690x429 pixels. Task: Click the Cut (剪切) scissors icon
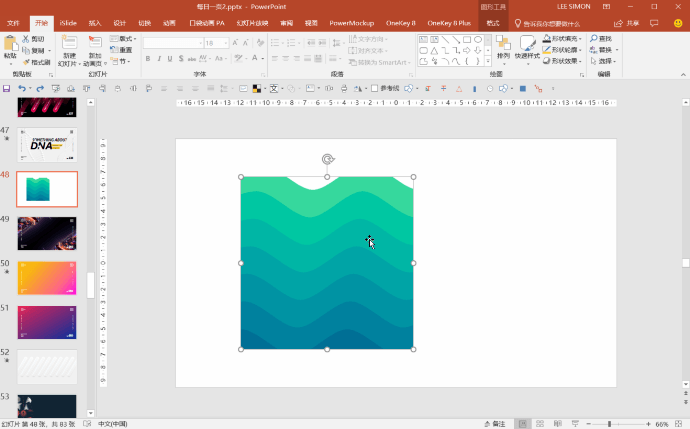[25, 39]
